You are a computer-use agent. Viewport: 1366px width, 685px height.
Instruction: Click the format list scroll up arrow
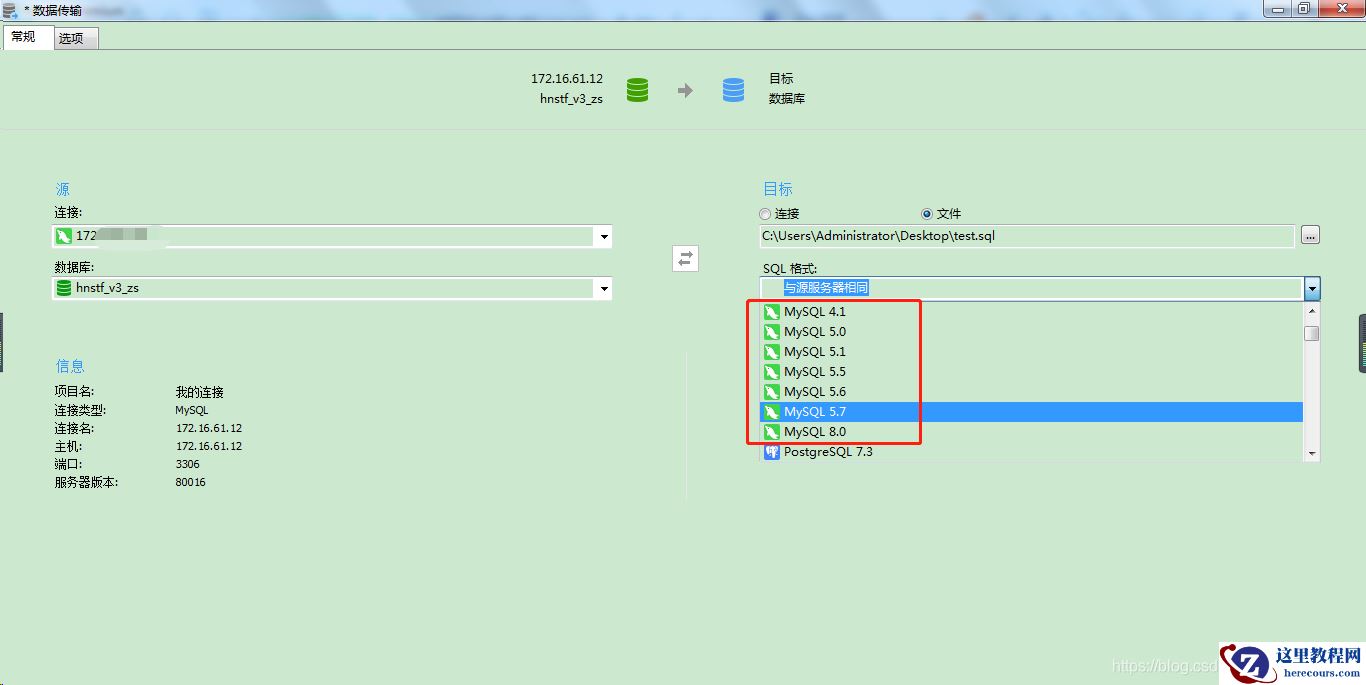(x=1311, y=310)
